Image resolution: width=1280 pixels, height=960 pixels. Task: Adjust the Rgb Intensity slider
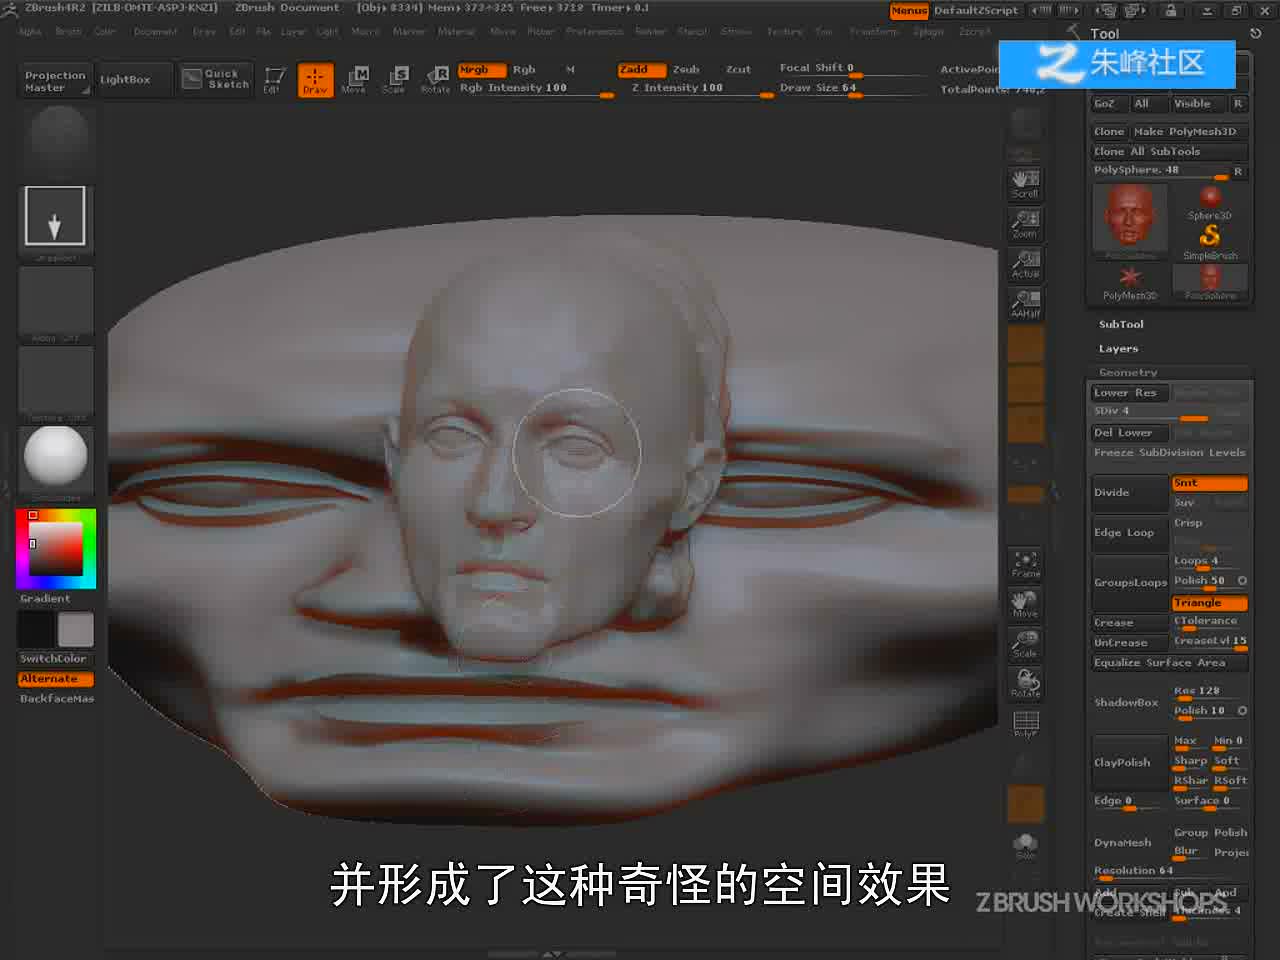(536, 88)
